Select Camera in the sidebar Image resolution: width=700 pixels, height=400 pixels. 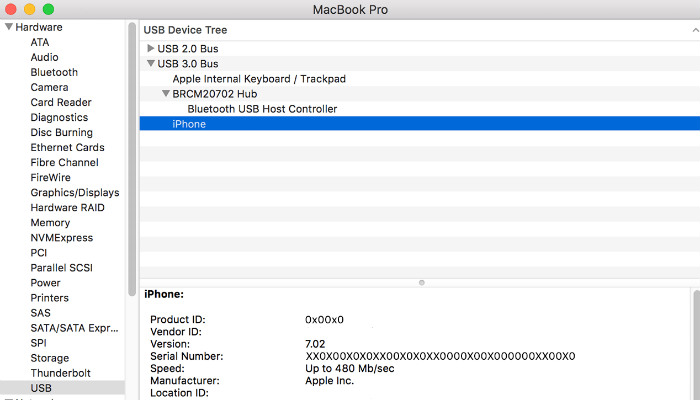point(49,88)
